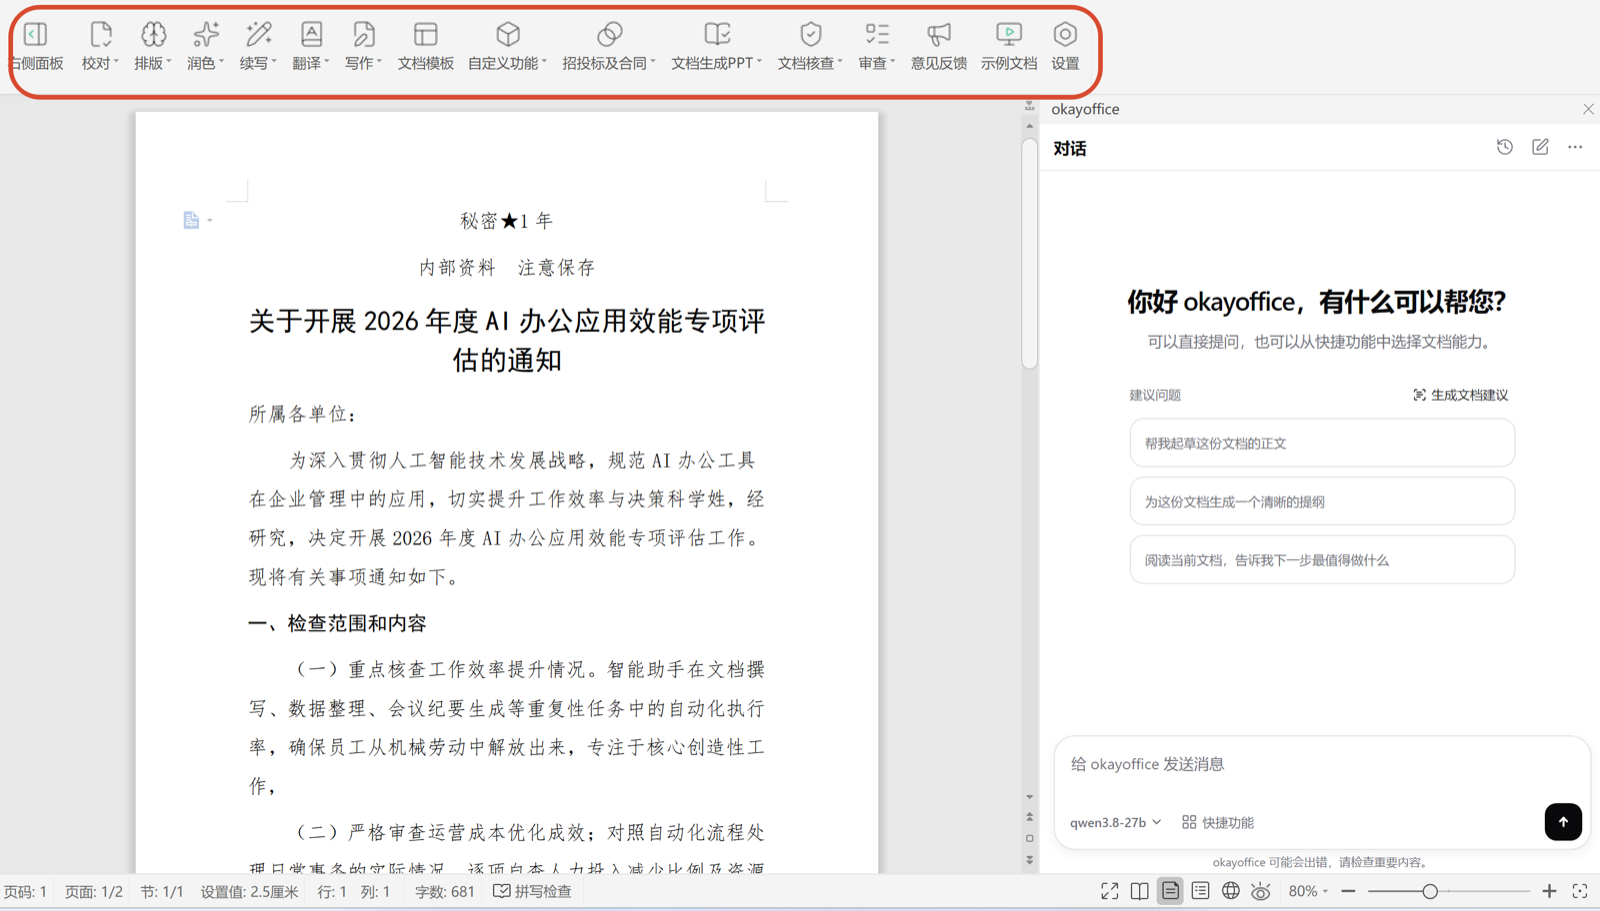Screen dimensions: 1600x911
Task: Open the 校对 proofreading tool
Action: 100,46
